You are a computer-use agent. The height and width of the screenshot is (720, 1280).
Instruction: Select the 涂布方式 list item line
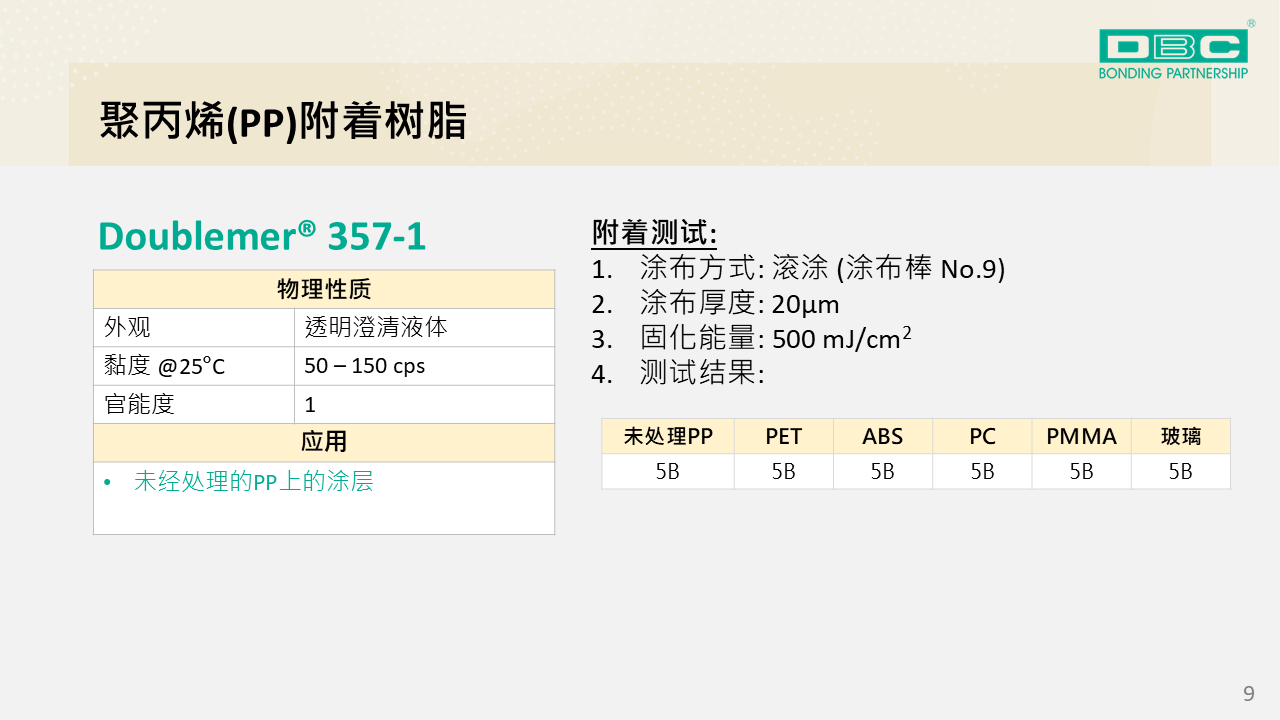(x=820, y=268)
